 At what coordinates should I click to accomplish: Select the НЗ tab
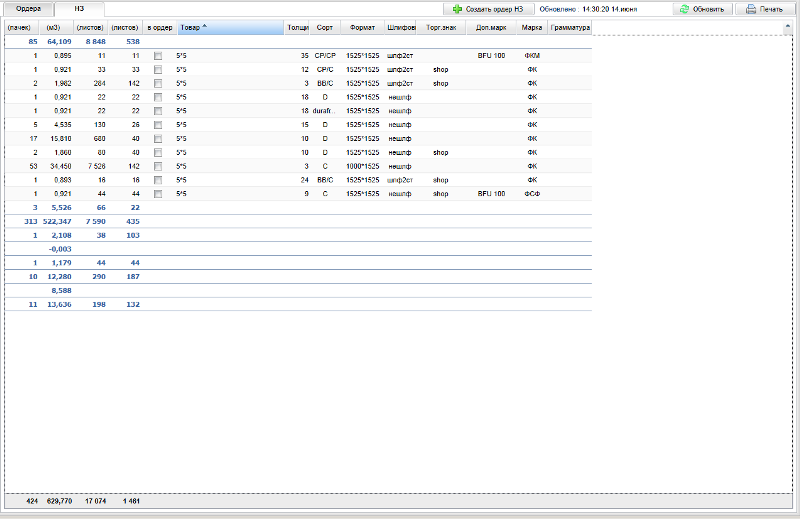click(x=79, y=8)
